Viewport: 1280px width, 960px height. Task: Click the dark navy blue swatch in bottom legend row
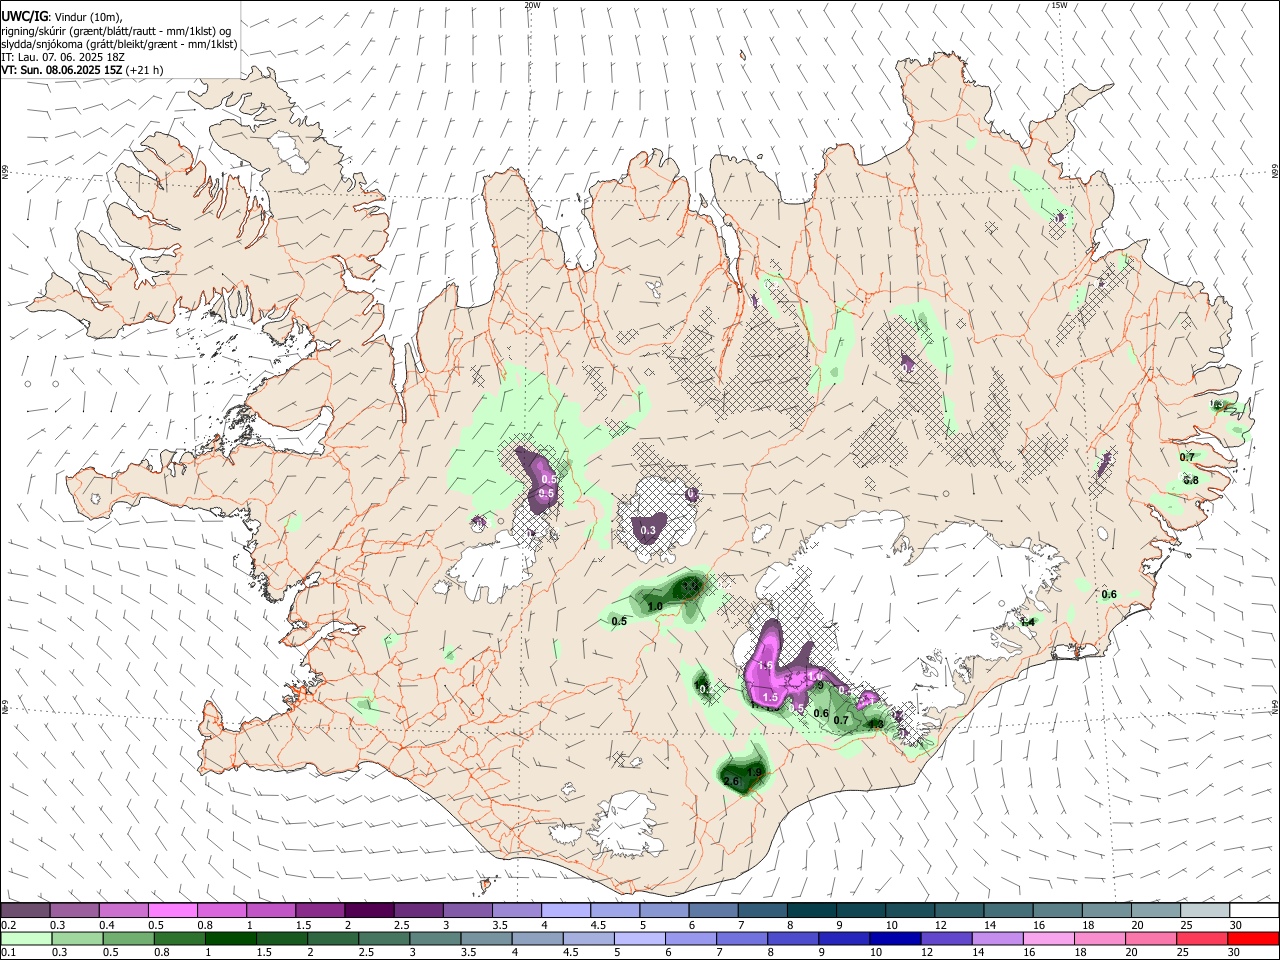(x=893, y=939)
